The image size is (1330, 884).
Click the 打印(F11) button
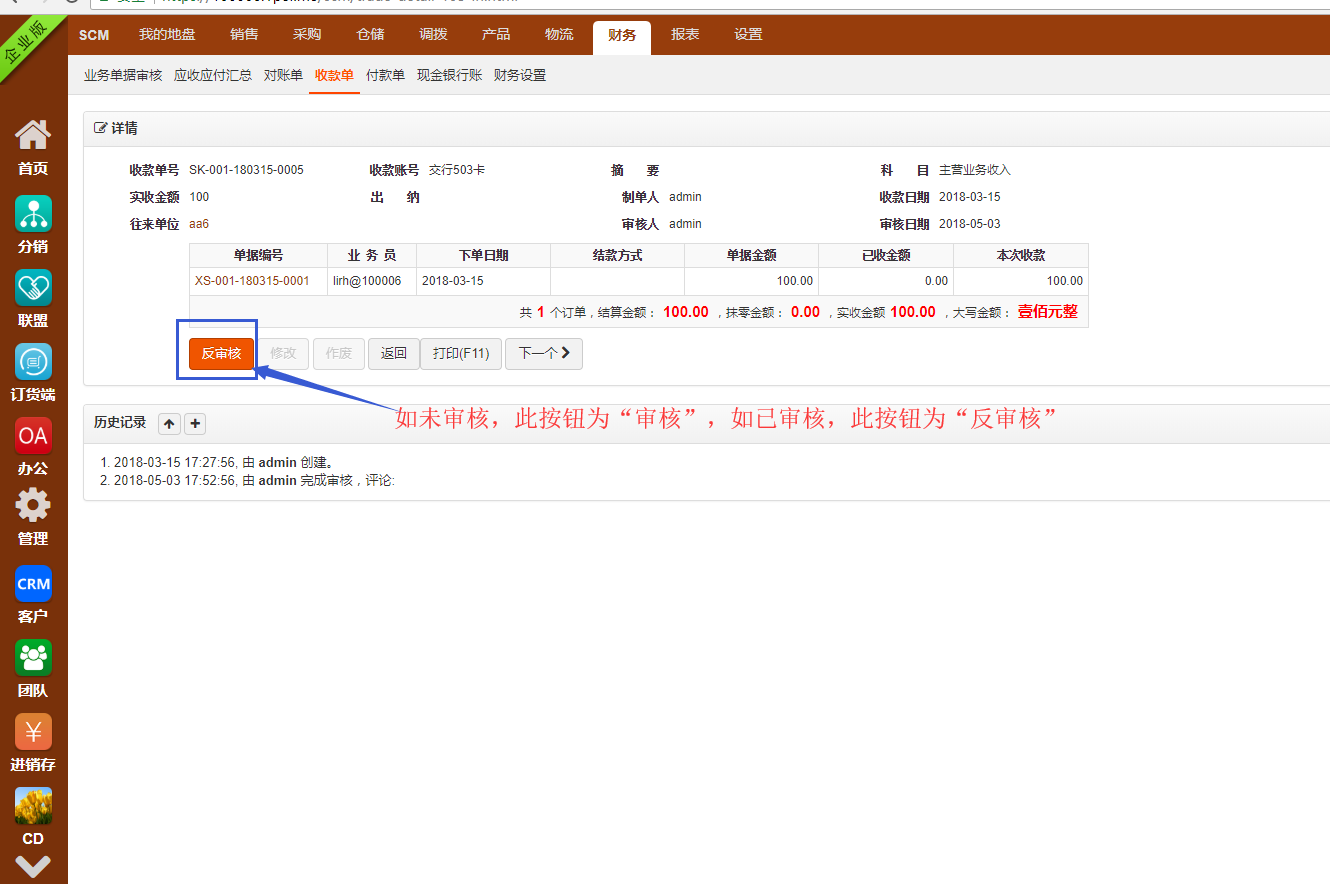[x=461, y=354]
